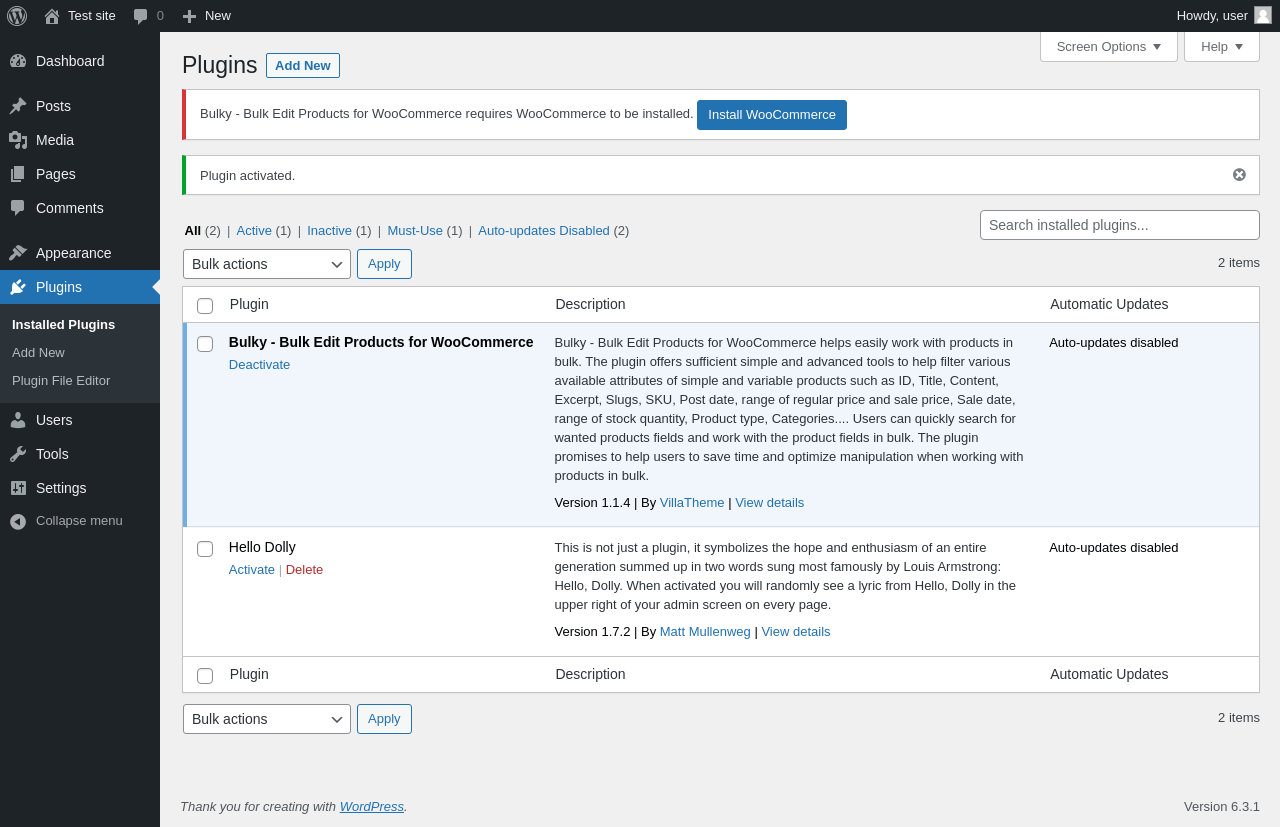The height and width of the screenshot is (827, 1280).
Task: Deactivate the Bulky plugin
Action: tap(259, 364)
